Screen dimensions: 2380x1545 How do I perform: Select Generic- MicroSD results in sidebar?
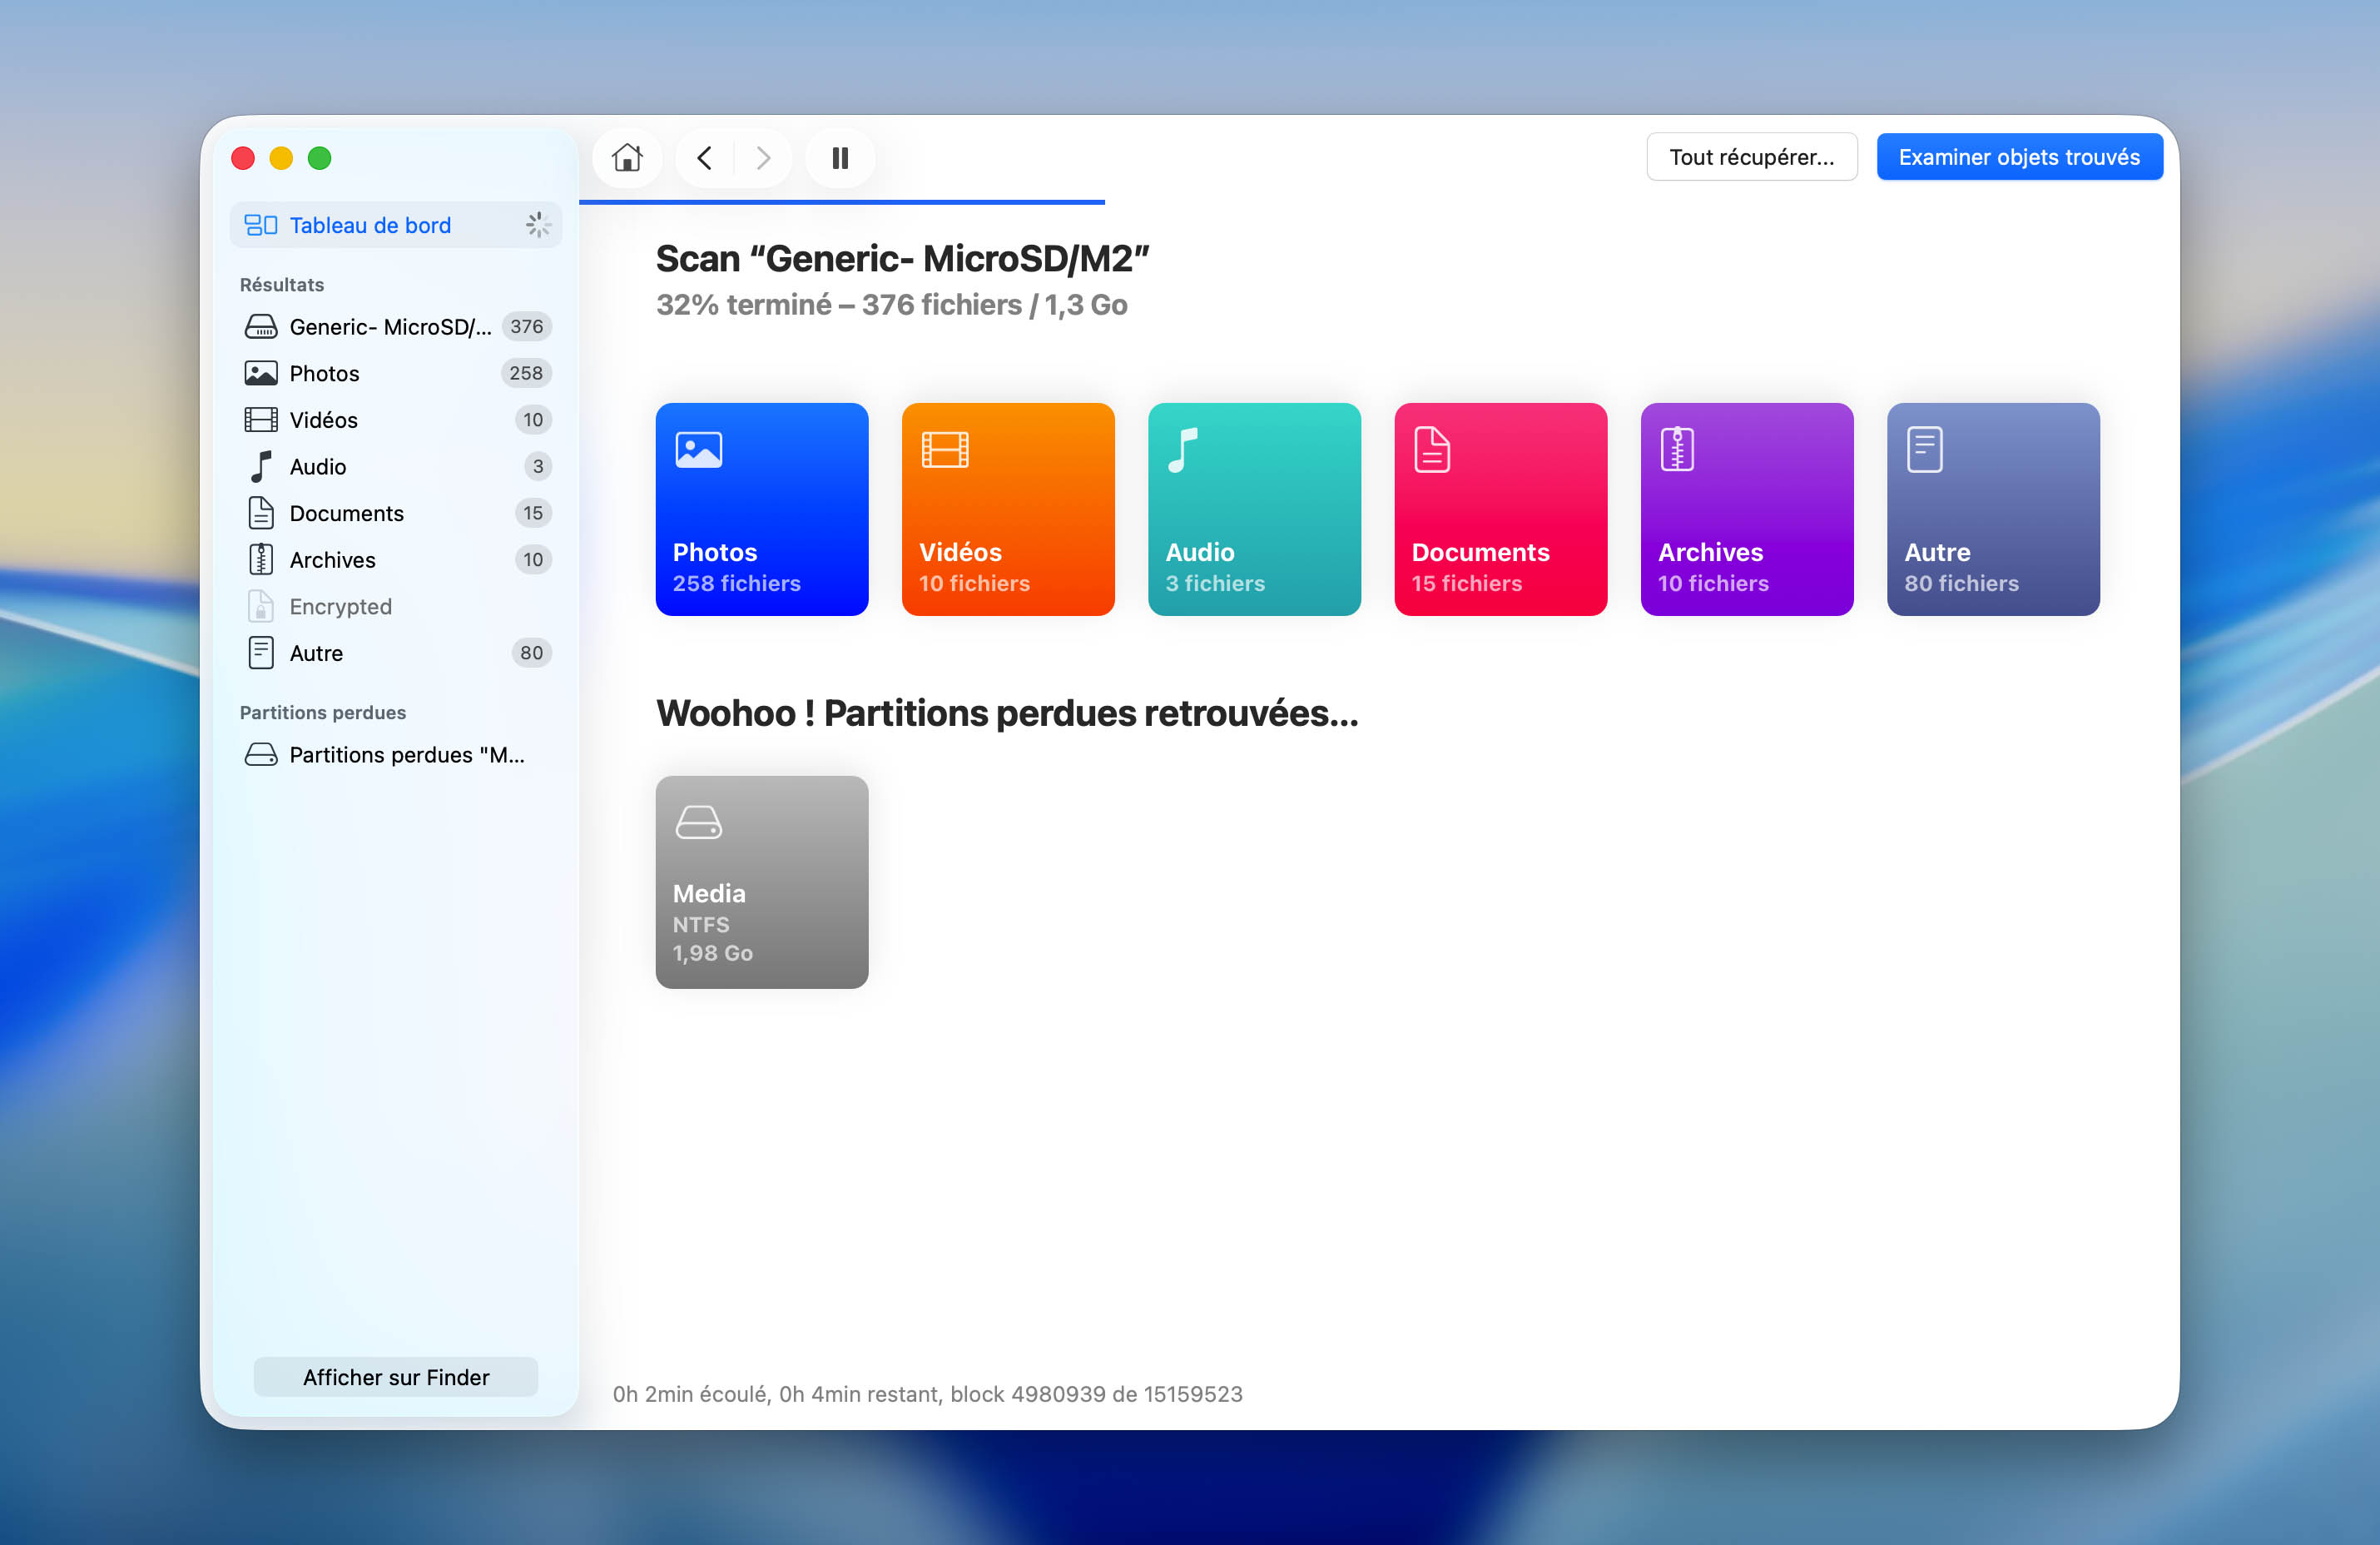tap(396, 326)
